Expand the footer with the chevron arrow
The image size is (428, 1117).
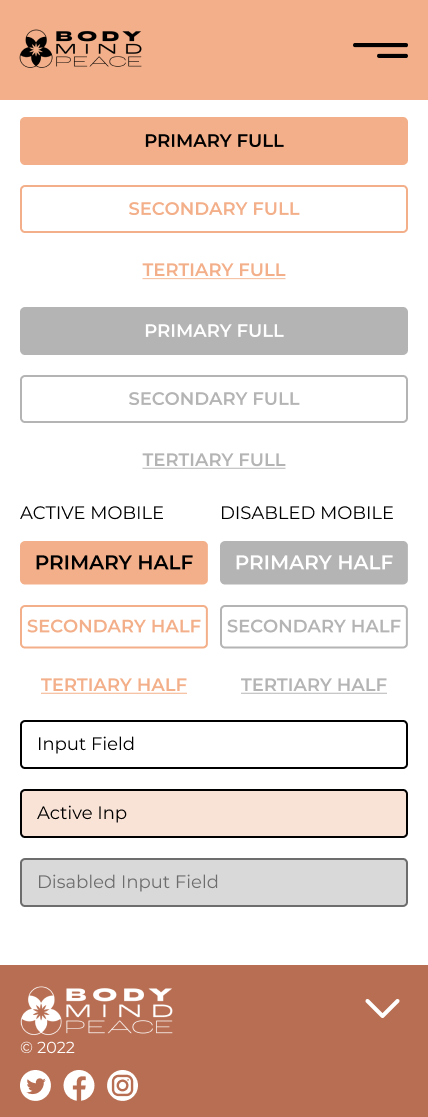pyautogui.click(x=382, y=1008)
